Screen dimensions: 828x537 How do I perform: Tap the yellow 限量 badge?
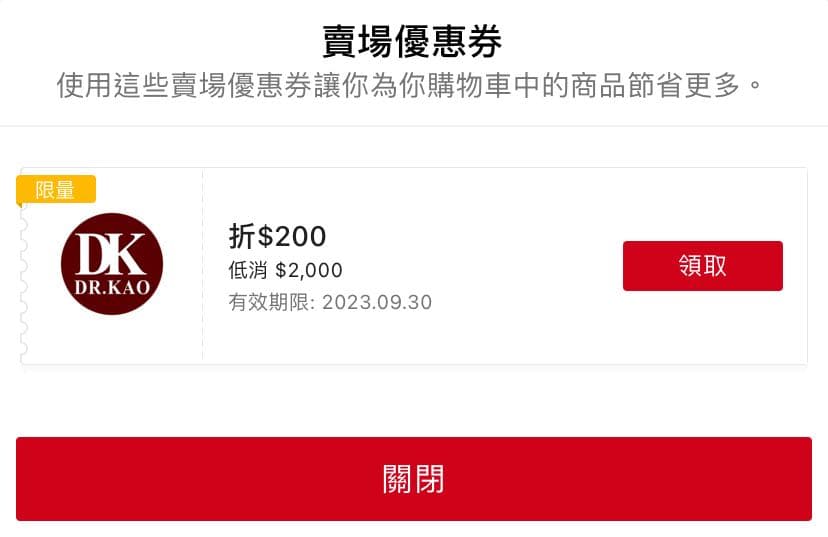(56, 189)
